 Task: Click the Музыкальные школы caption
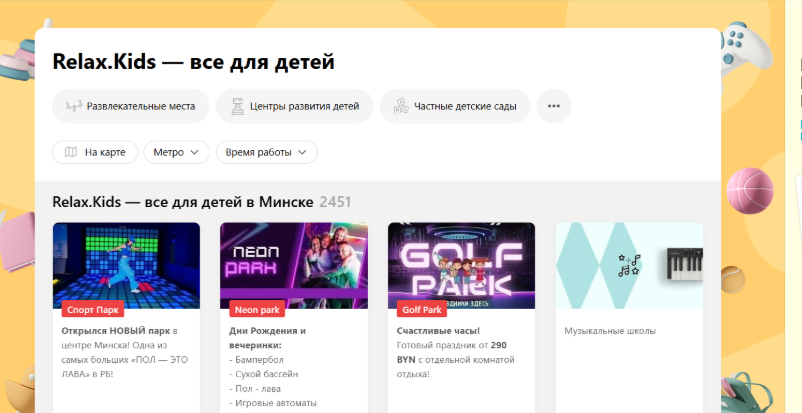(610, 331)
